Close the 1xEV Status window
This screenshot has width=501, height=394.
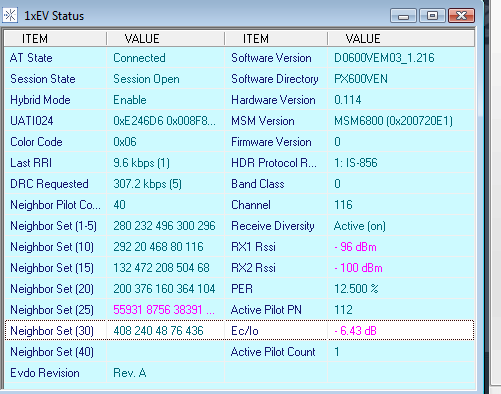pos(461,16)
